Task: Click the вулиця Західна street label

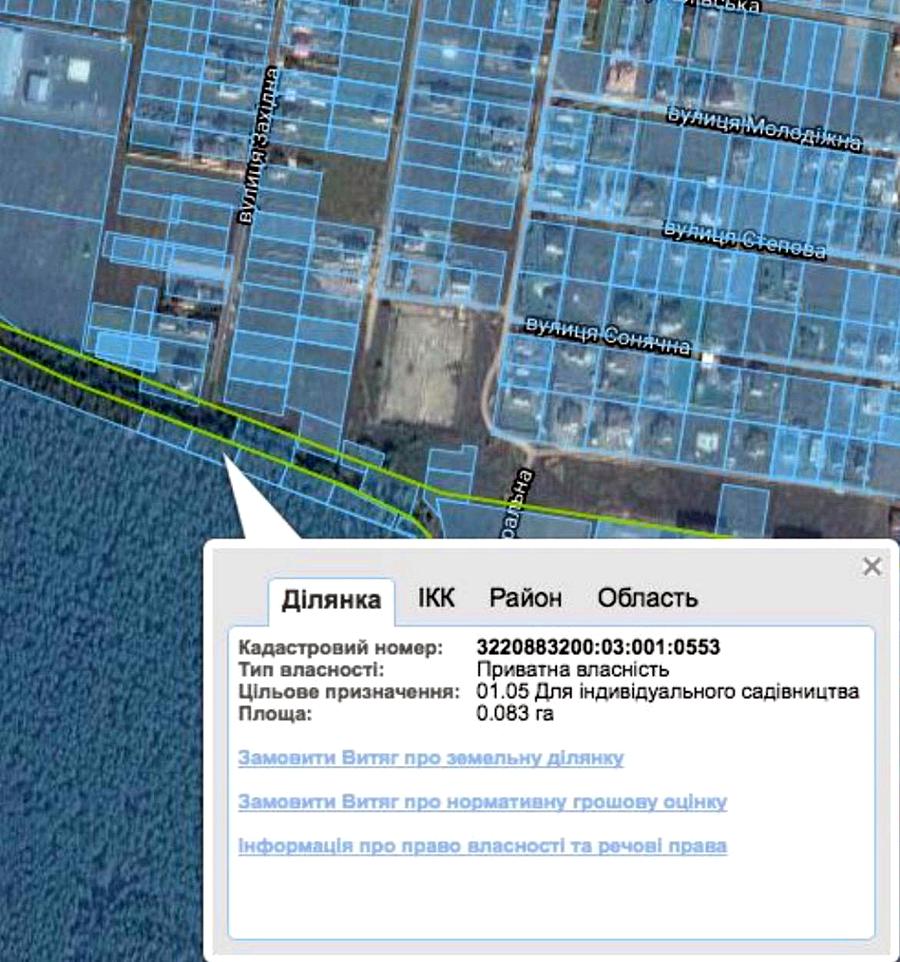Action: coord(254,147)
